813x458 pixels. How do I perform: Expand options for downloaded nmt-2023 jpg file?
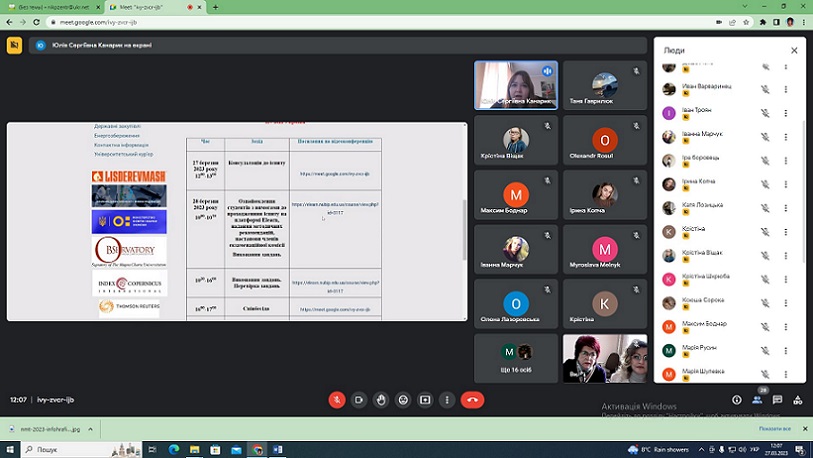[90, 429]
